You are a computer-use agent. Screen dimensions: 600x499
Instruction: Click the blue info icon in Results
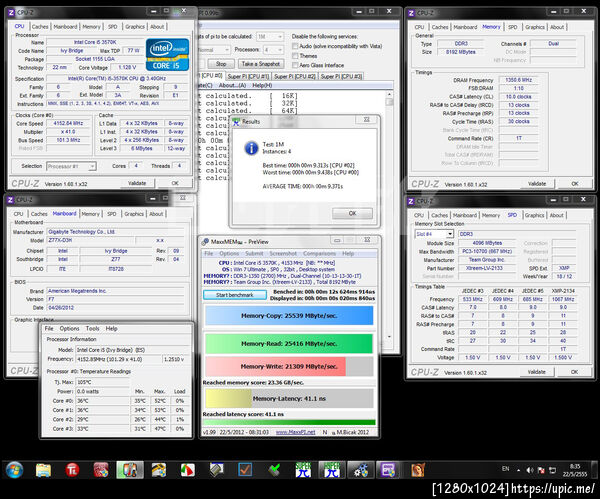tap(251, 147)
